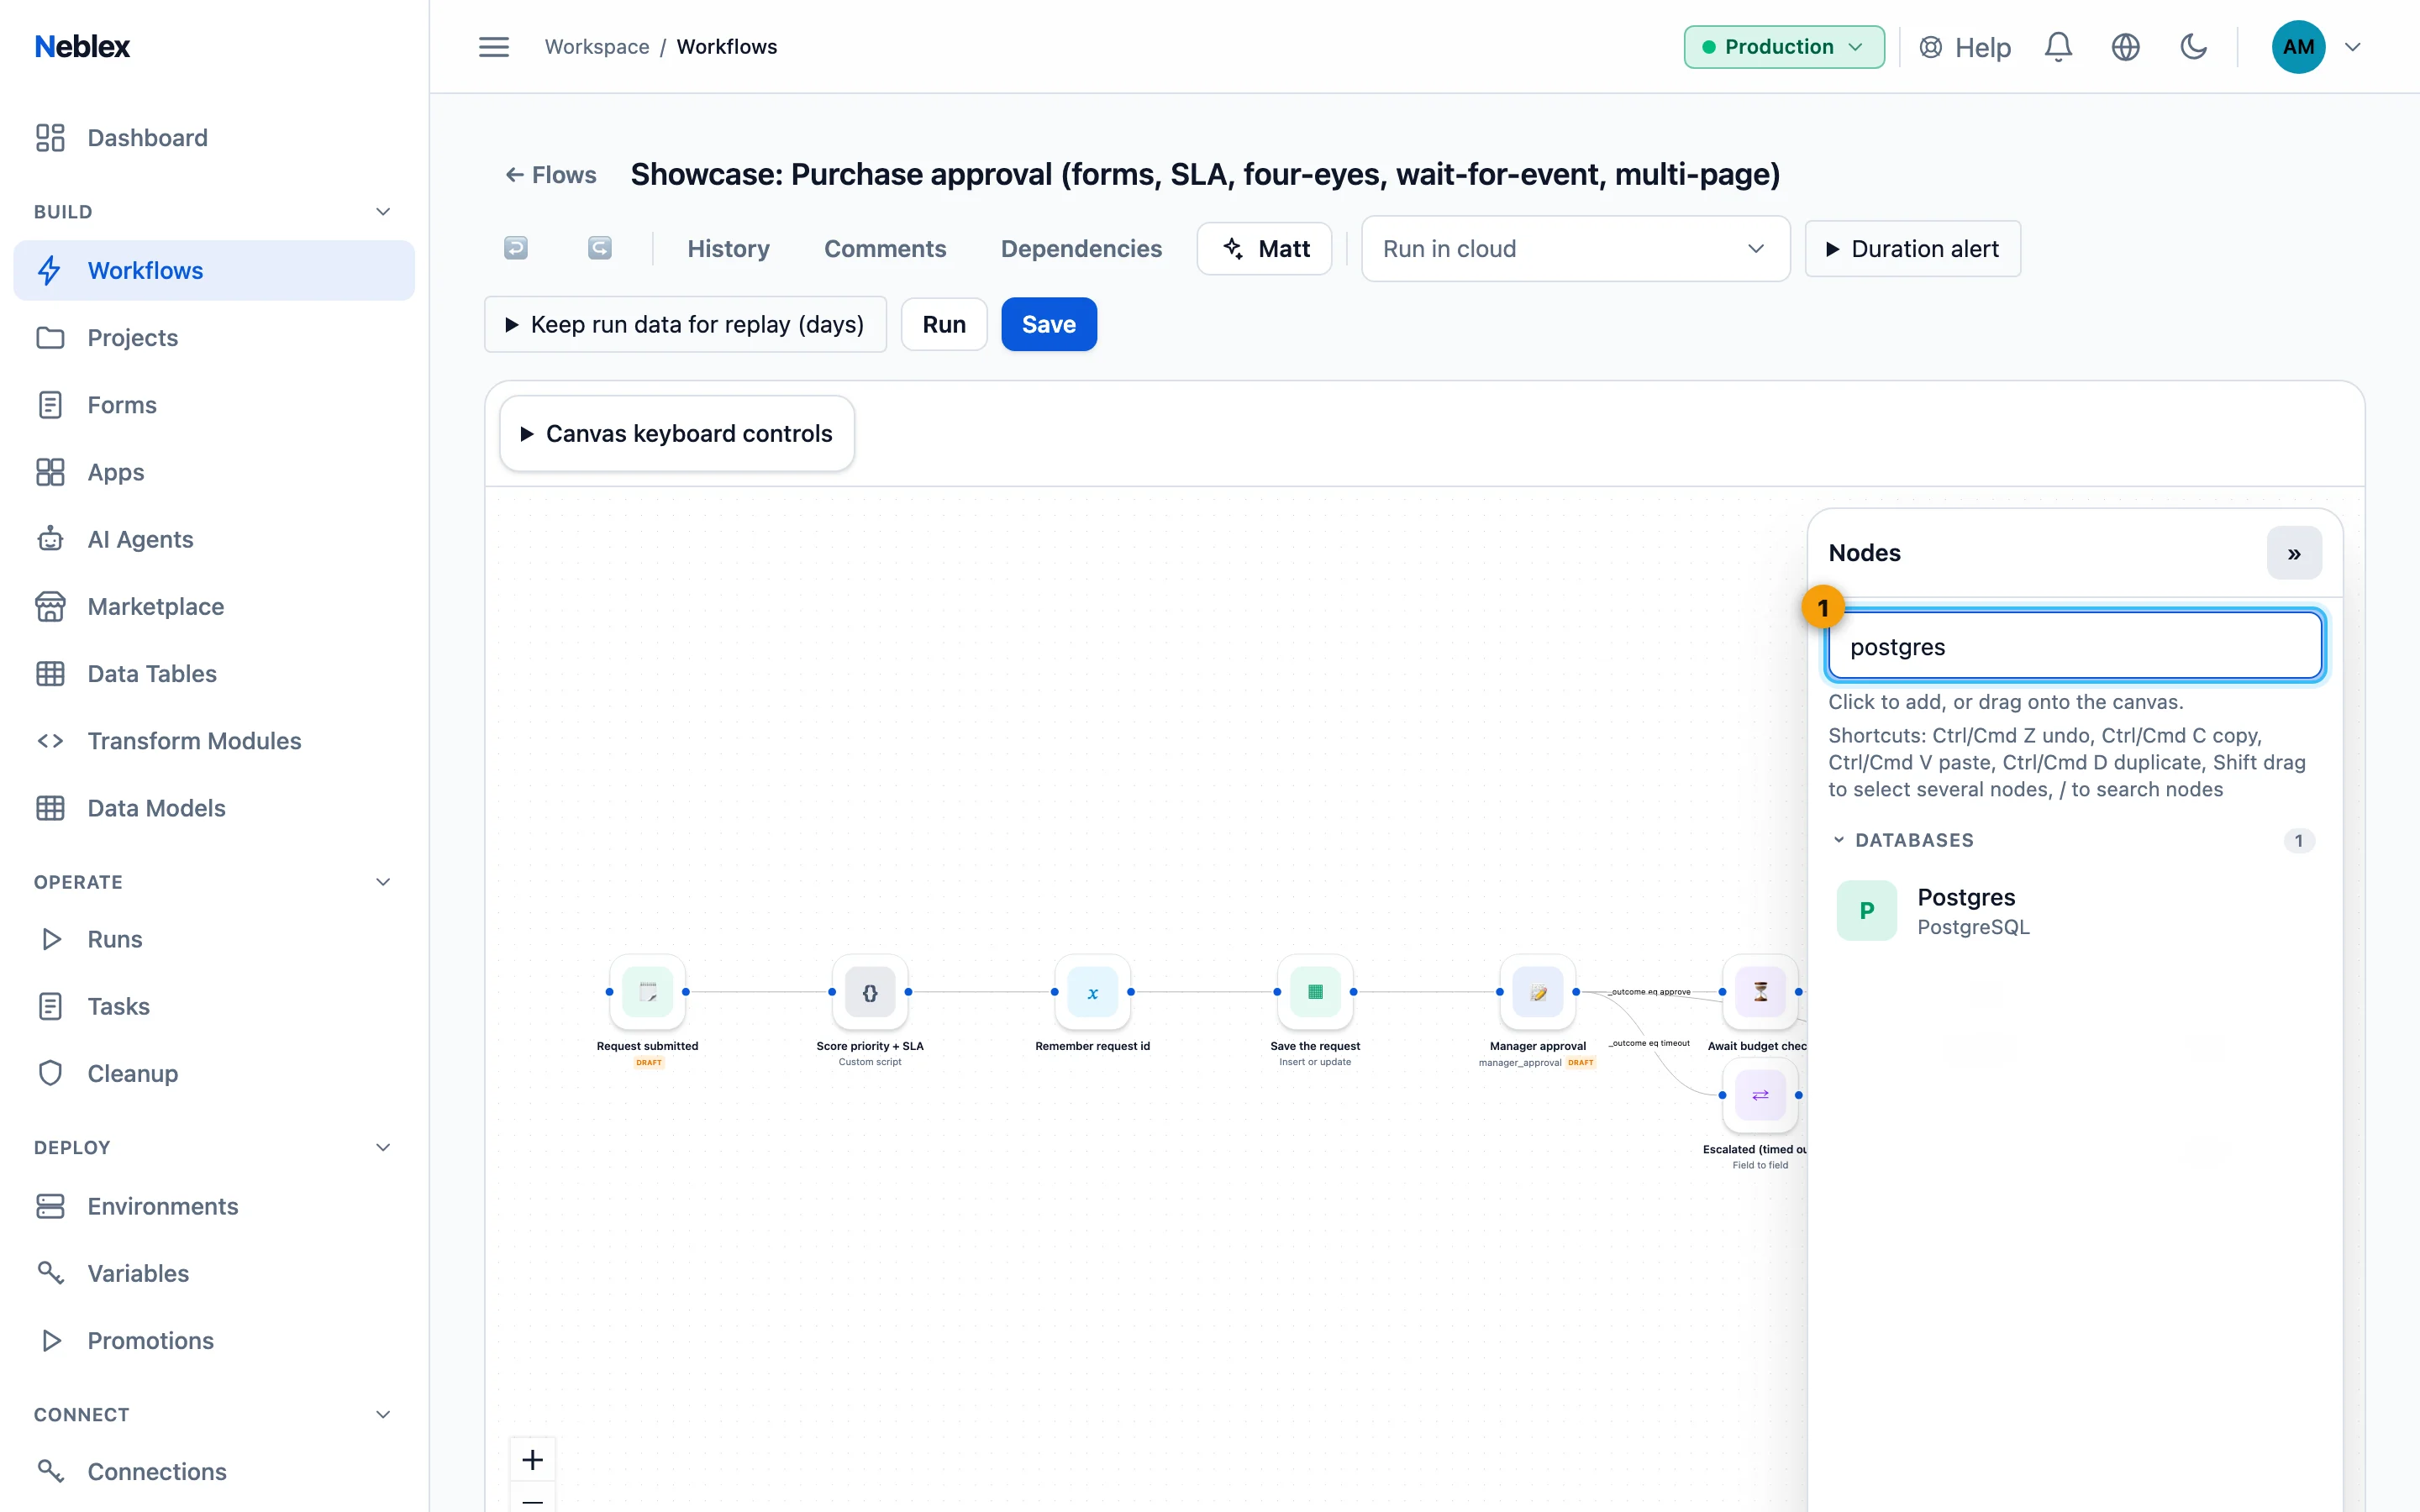This screenshot has width=2420, height=1512.
Task: Expand the Duration alert disclosure
Action: tap(1912, 249)
